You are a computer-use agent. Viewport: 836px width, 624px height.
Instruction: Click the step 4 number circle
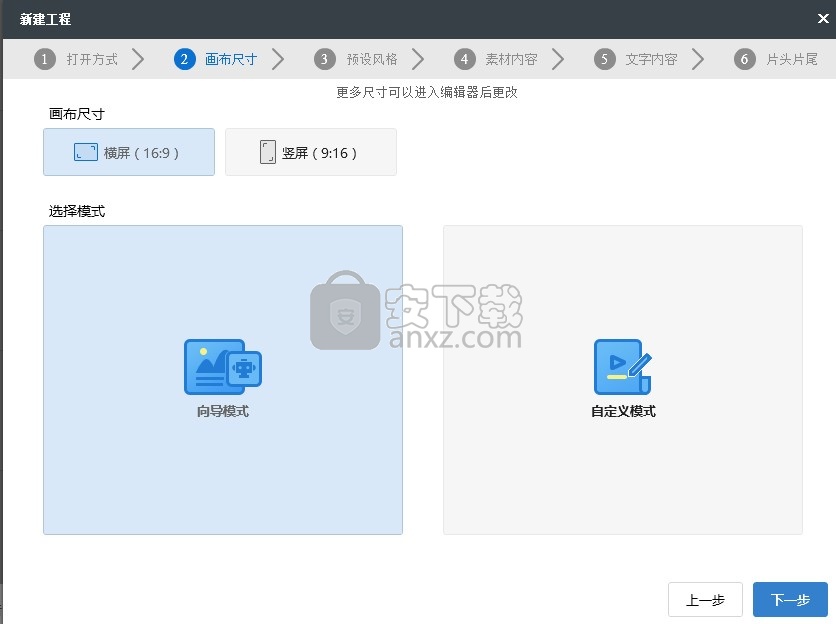(x=463, y=59)
